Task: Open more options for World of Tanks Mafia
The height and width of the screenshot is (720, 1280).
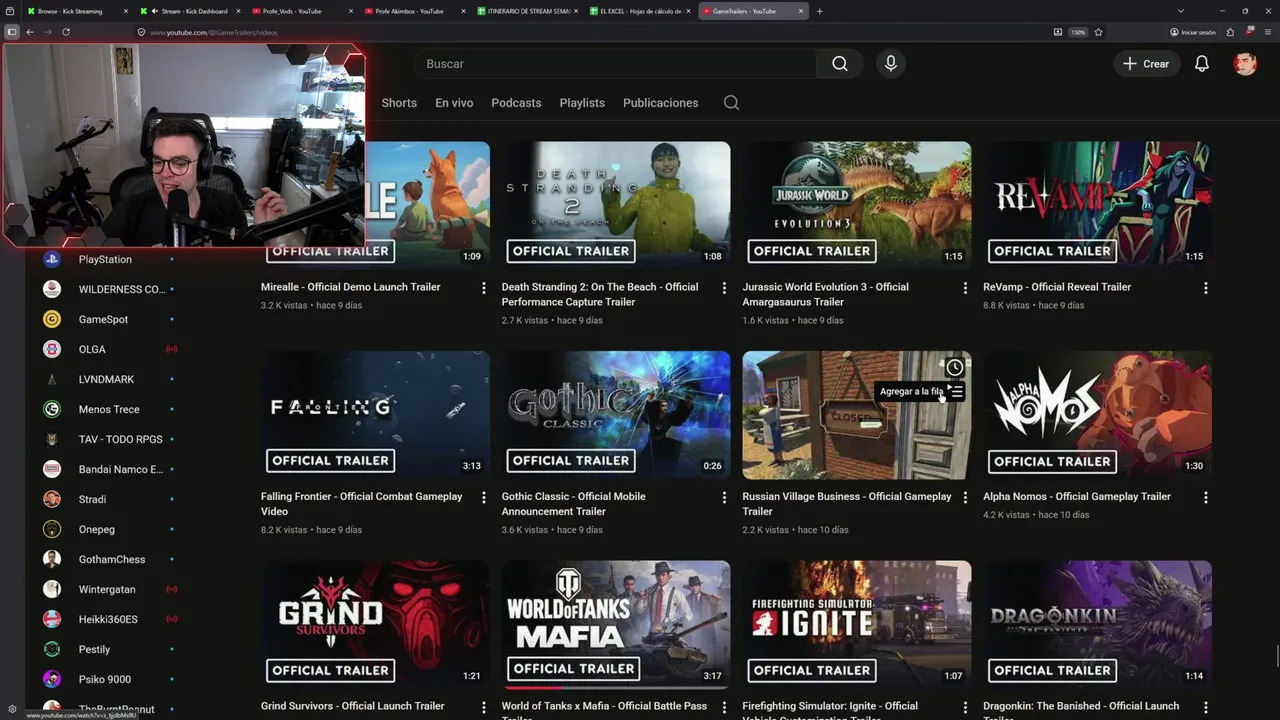Action: 725,707
